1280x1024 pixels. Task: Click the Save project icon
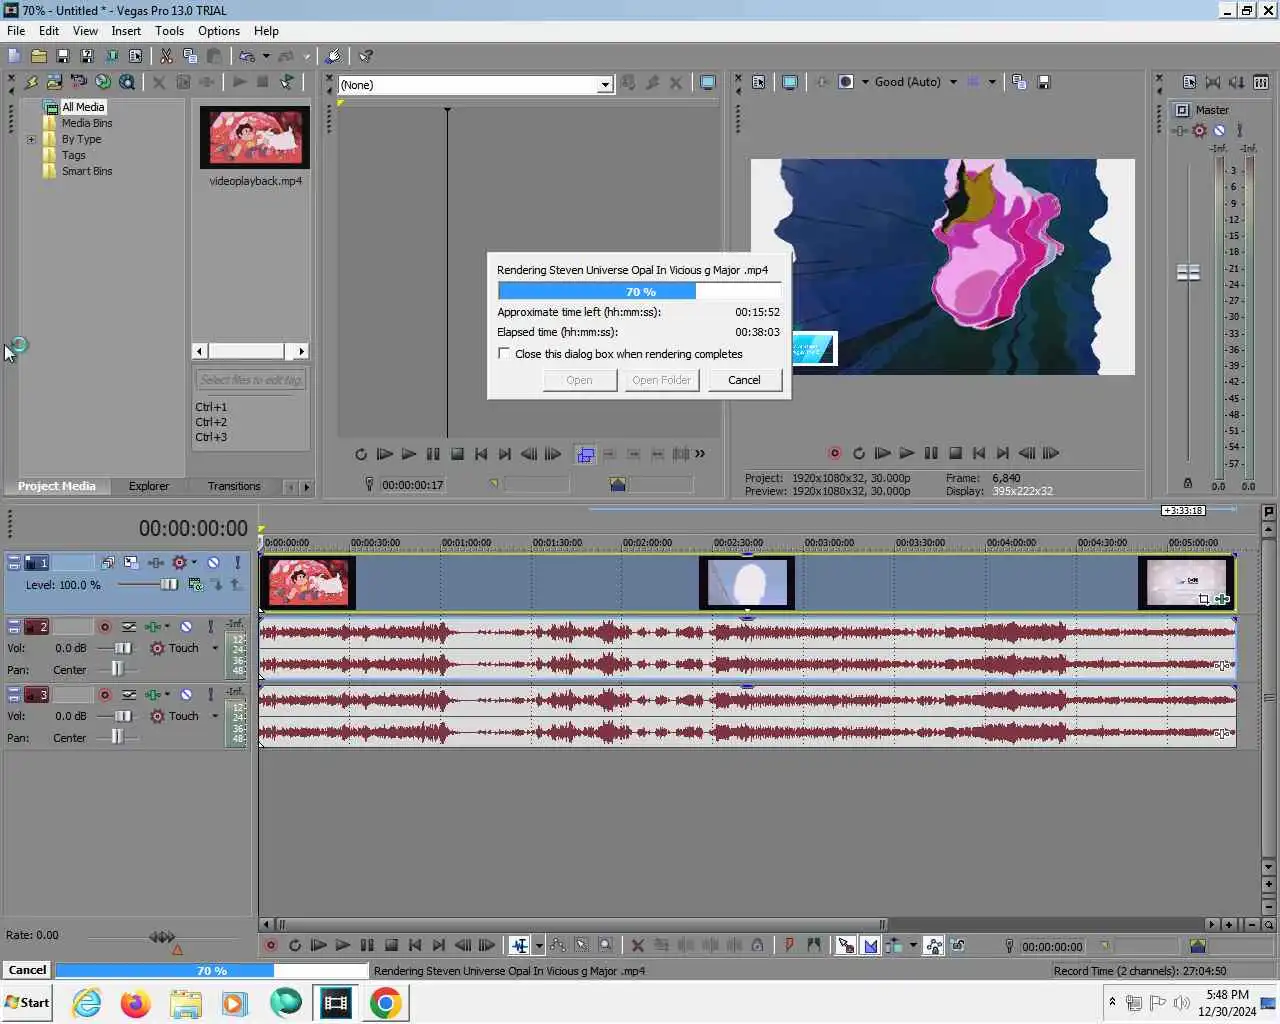pyautogui.click(x=63, y=56)
